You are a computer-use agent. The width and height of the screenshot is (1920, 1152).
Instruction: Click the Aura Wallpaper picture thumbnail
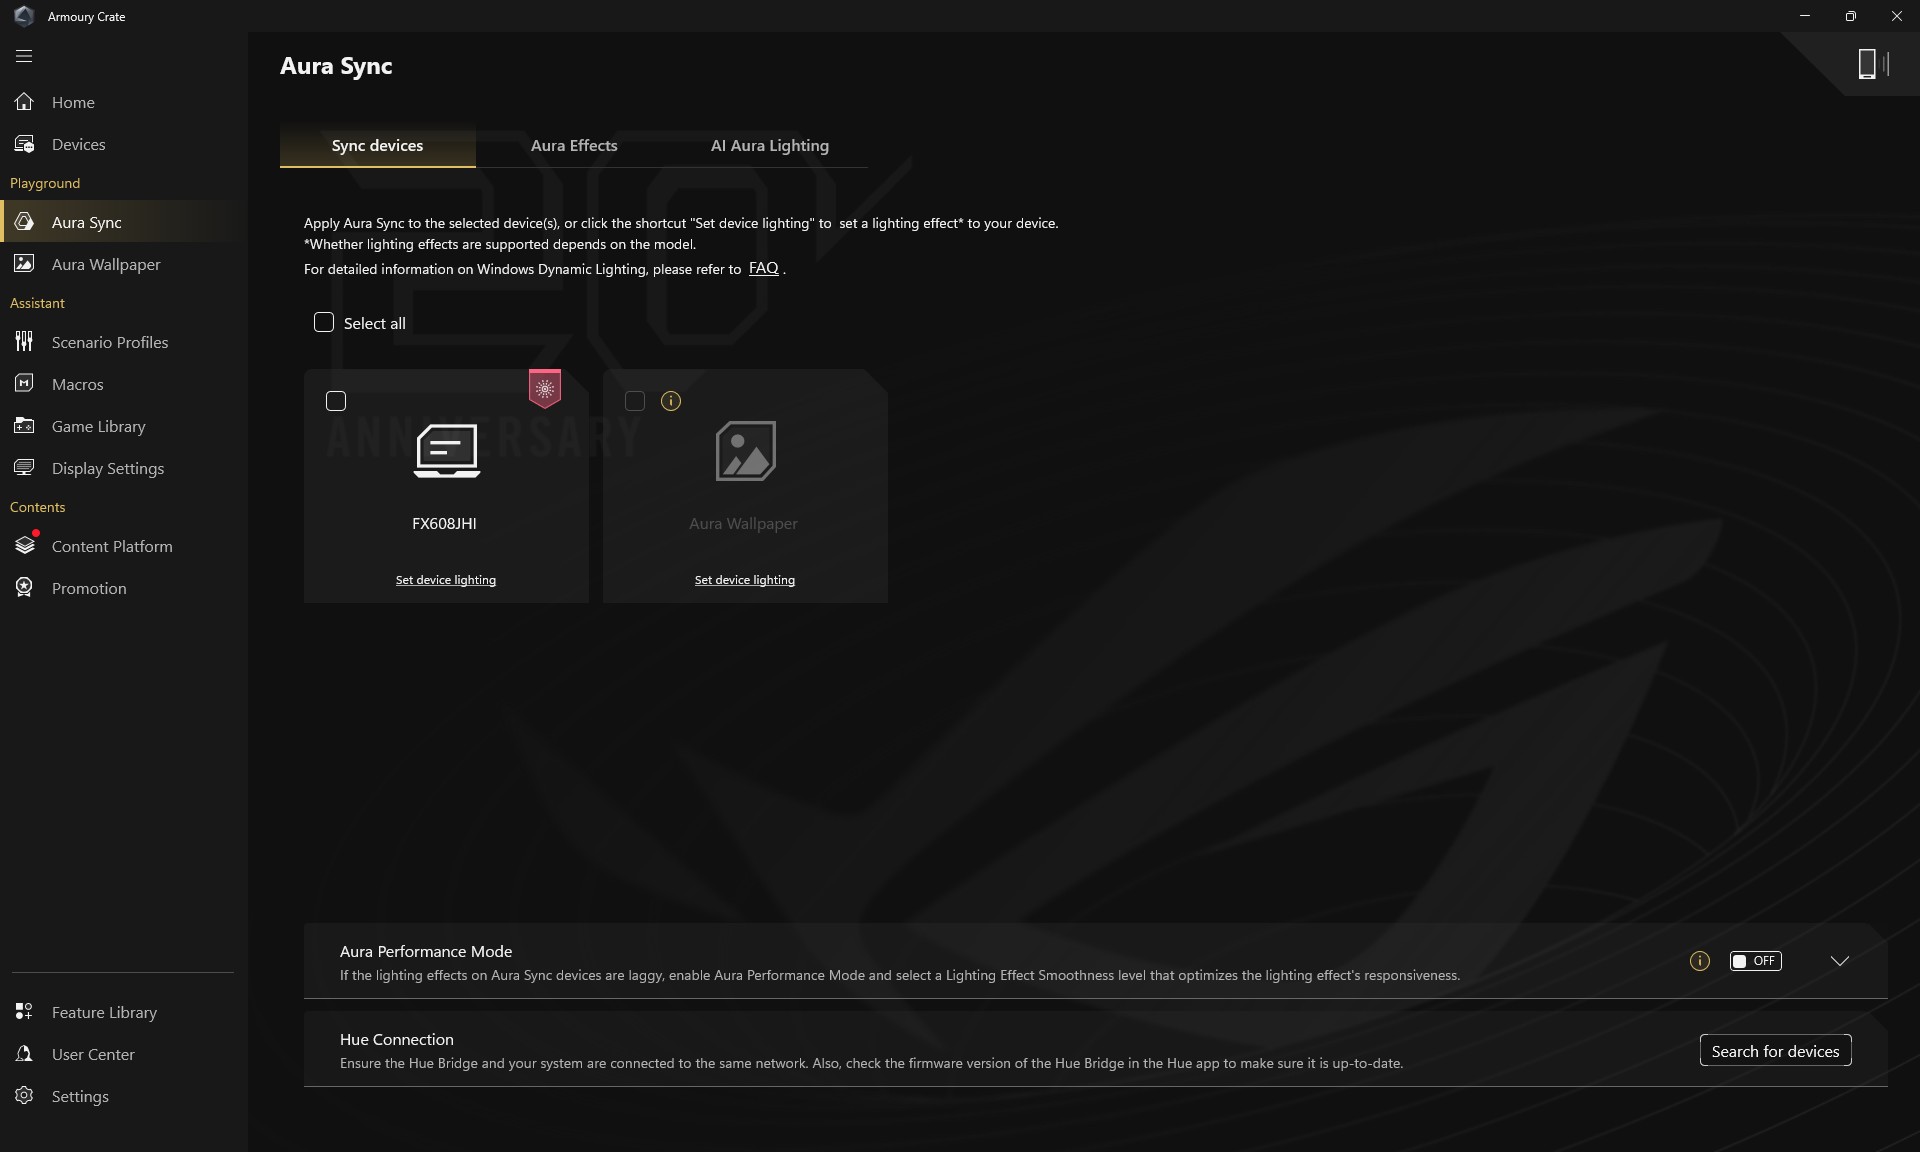[x=746, y=451]
